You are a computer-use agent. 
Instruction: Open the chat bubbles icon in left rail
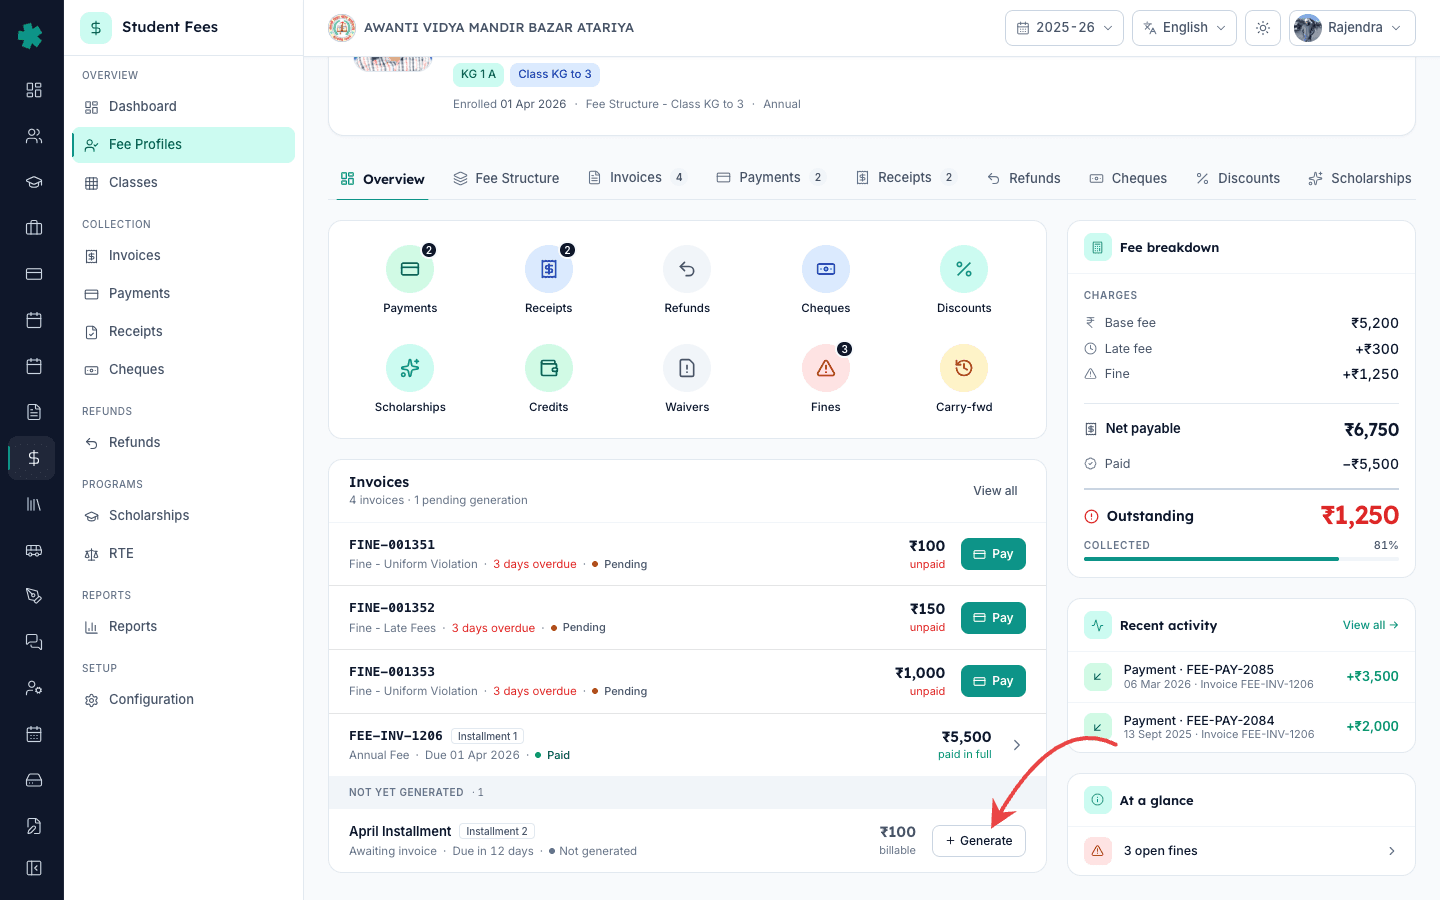pyautogui.click(x=33, y=642)
